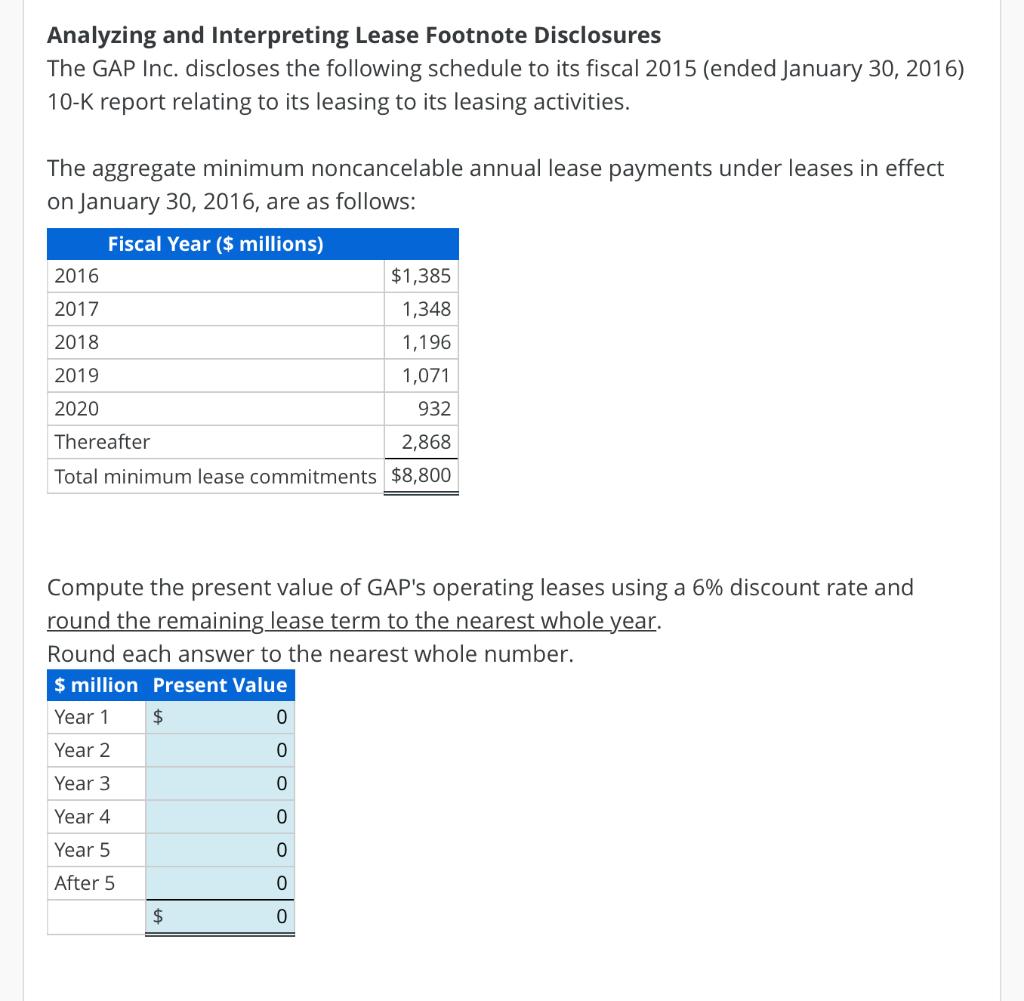Screen dimensions: 1024x1001
Task: Click the 2016 row showing $1,385
Action: click(x=250, y=276)
